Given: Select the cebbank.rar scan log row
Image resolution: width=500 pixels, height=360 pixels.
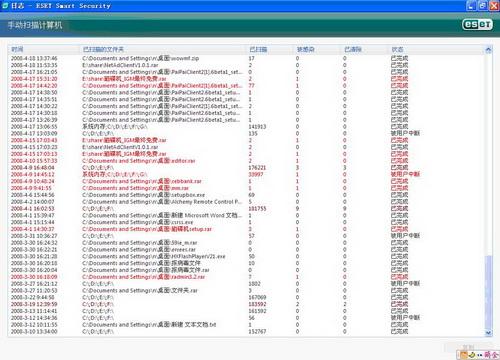Looking at the screenshot, I should point(246,181).
